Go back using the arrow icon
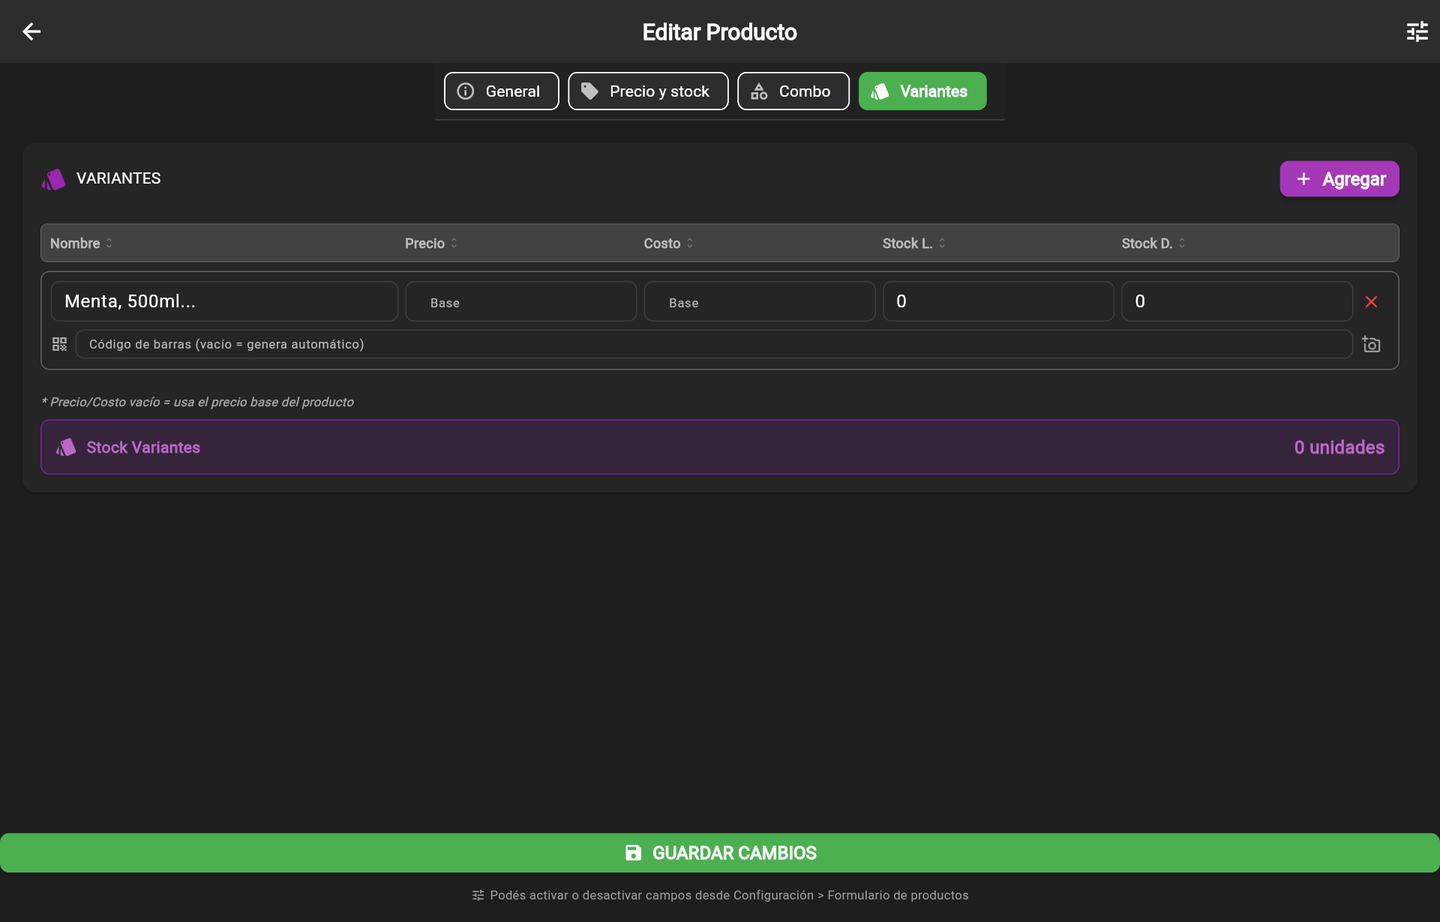 32,32
